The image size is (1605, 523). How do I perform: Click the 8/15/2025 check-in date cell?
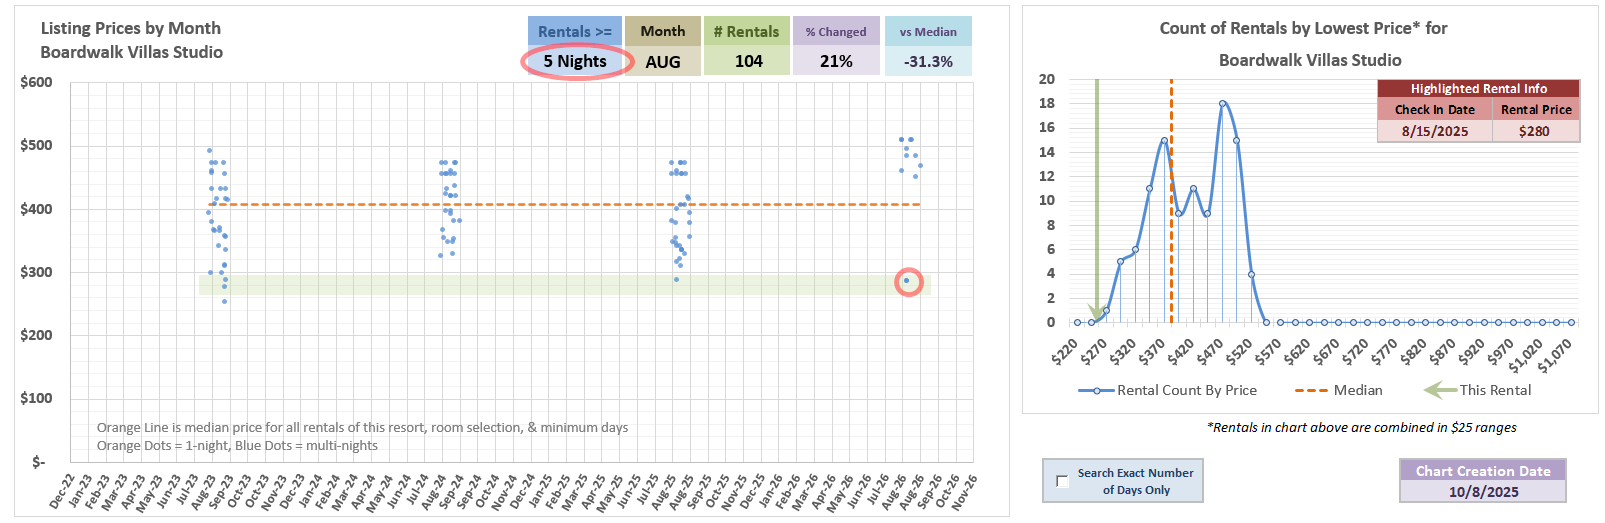click(x=1434, y=131)
